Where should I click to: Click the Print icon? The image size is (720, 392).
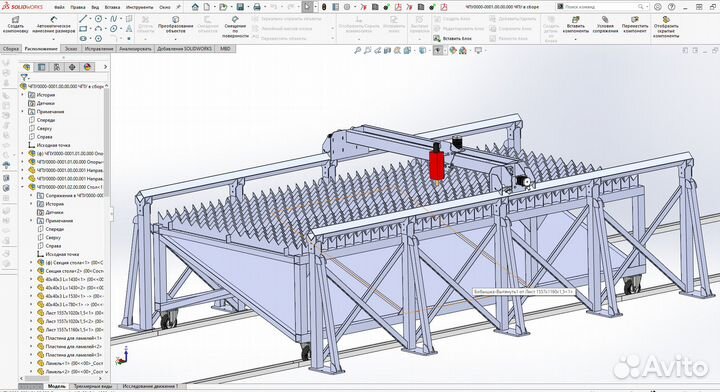[257, 7]
